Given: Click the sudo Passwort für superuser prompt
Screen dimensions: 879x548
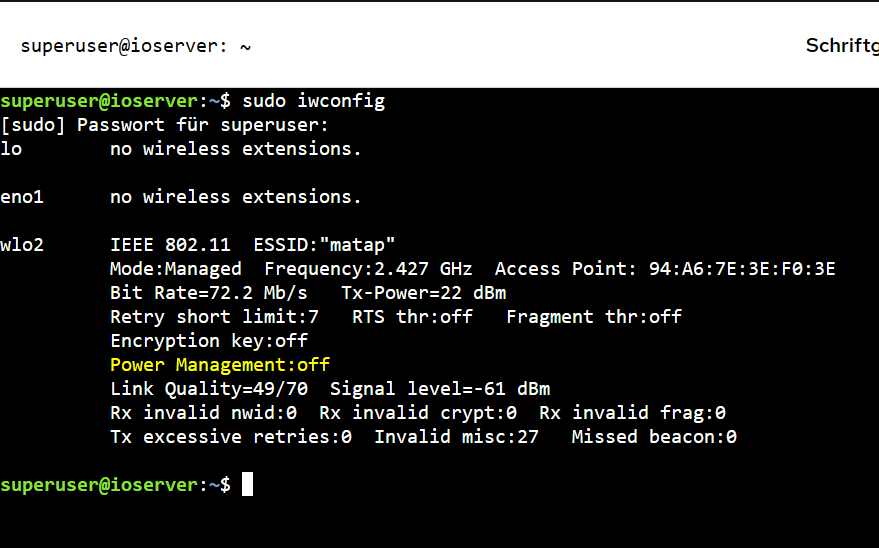Looking at the screenshot, I should click(x=164, y=125).
